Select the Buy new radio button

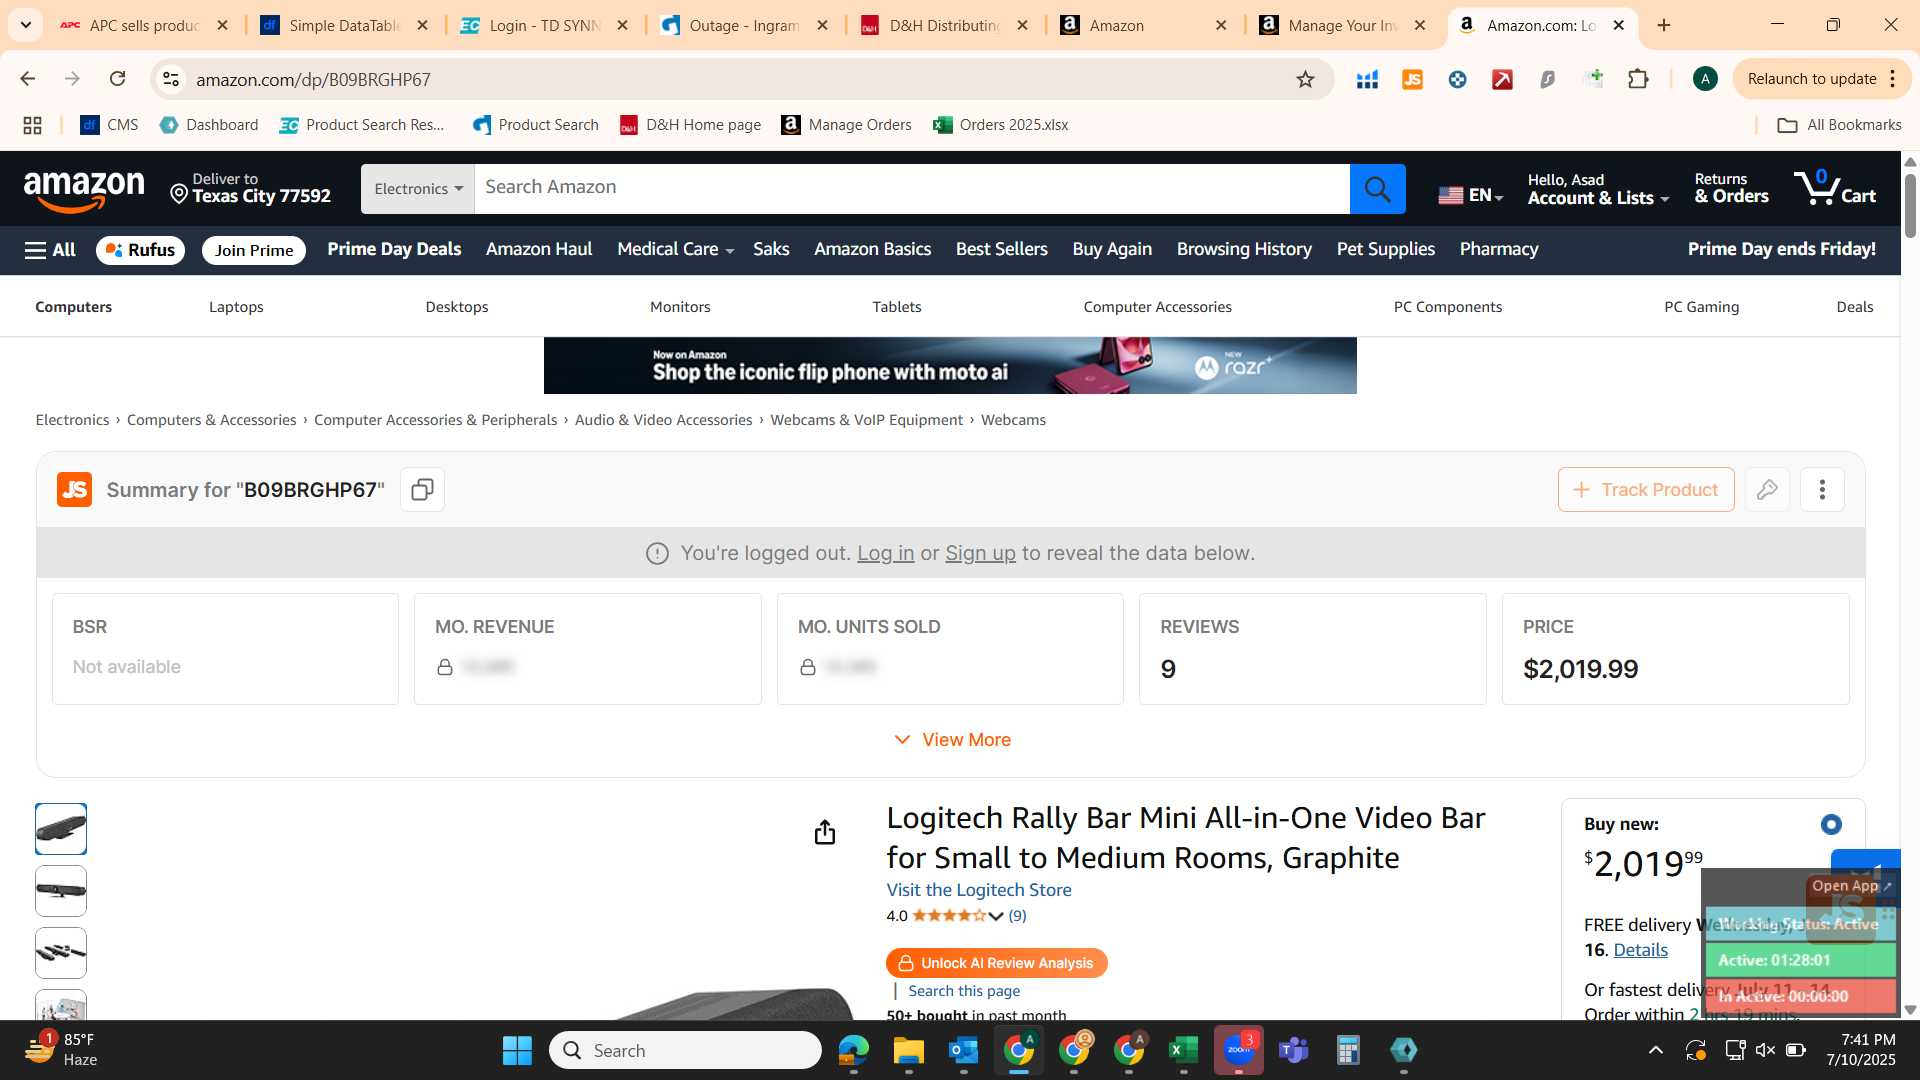(1831, 824)
